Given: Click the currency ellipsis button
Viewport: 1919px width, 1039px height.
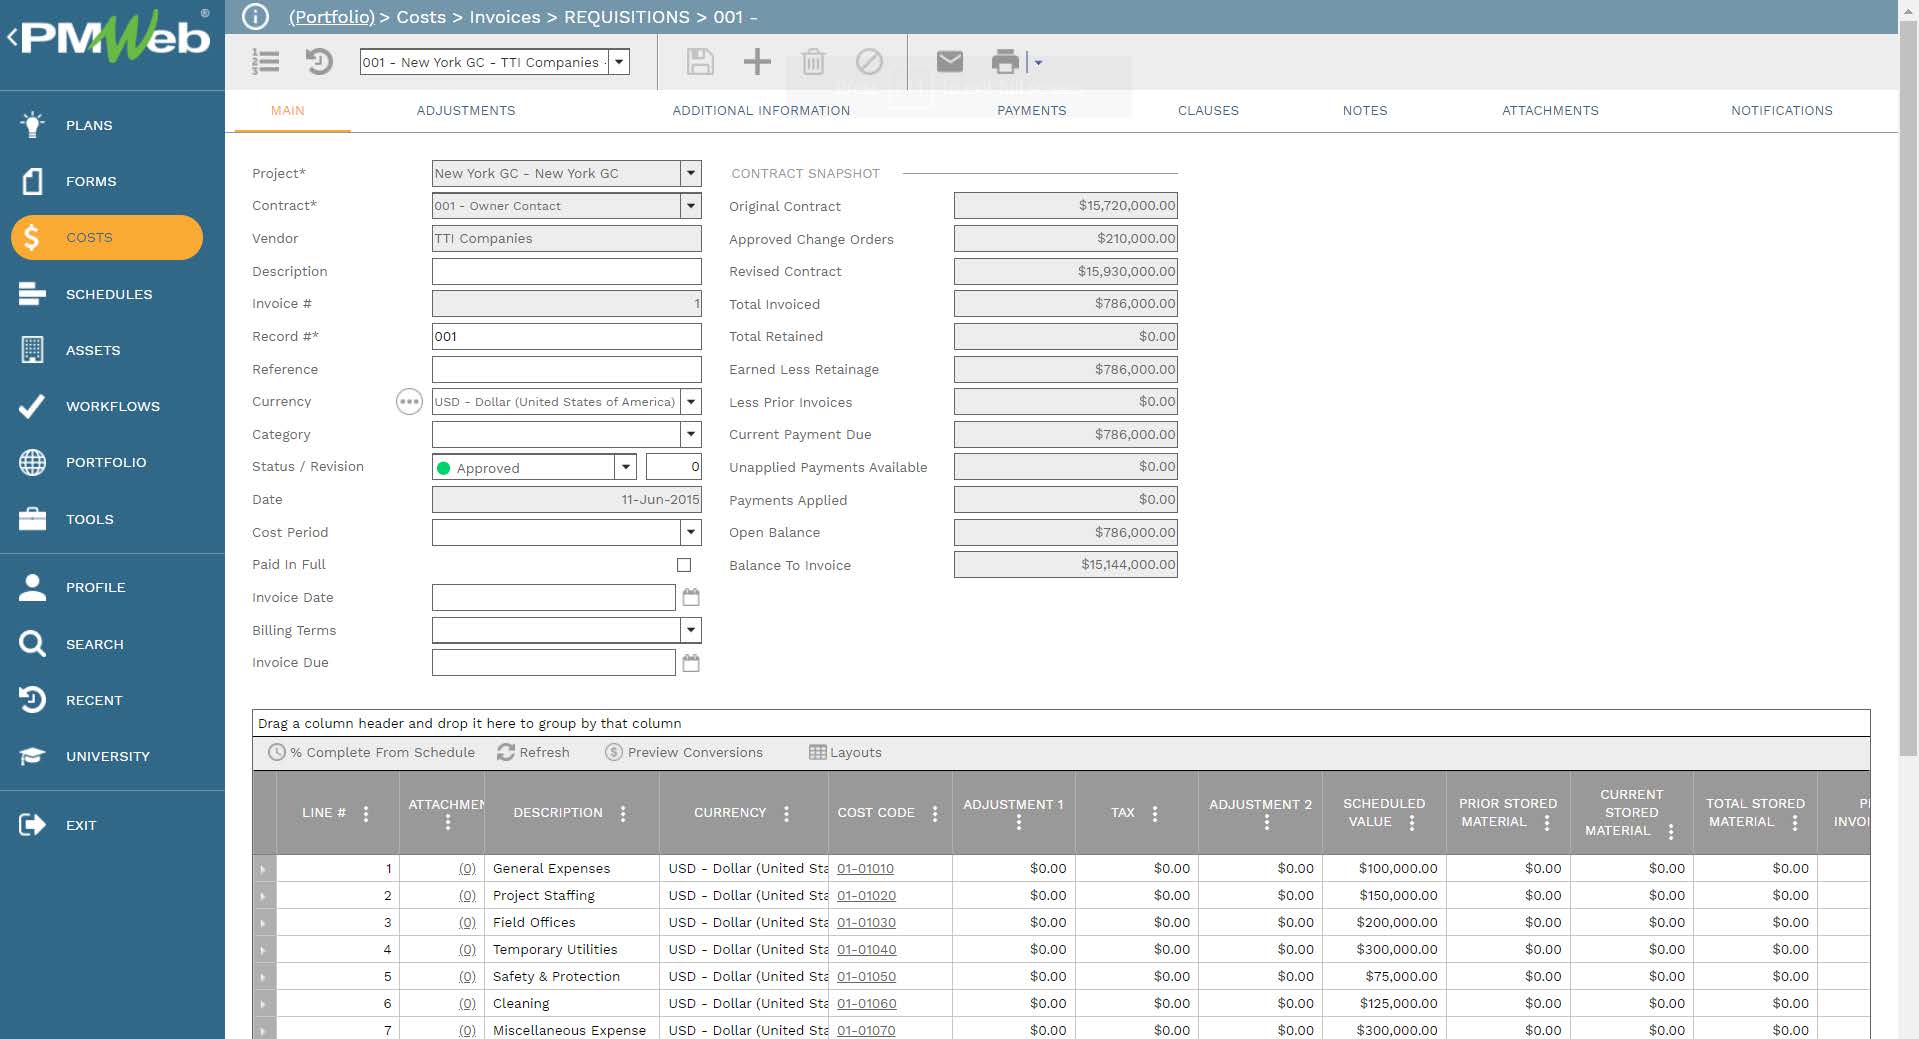Looking at the screenshot, I should click(409, 402).
